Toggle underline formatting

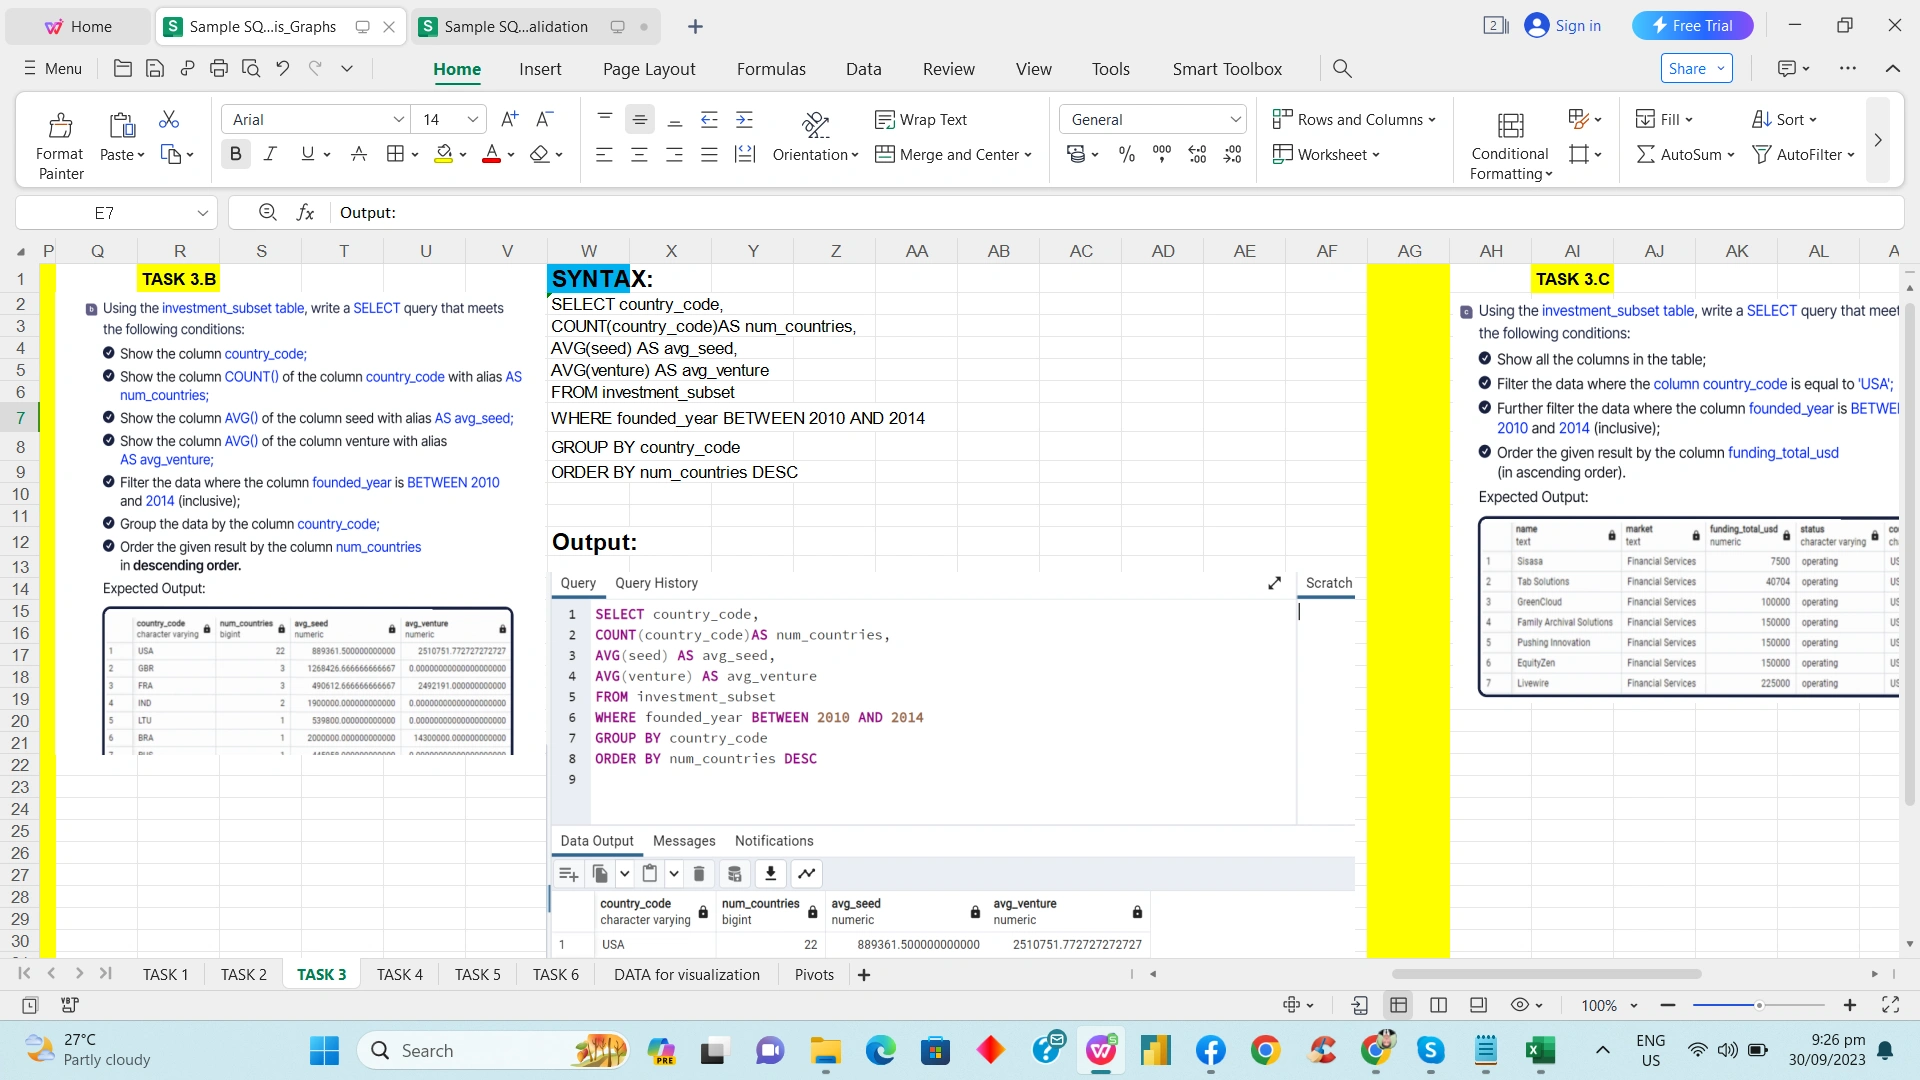(306, 153)
